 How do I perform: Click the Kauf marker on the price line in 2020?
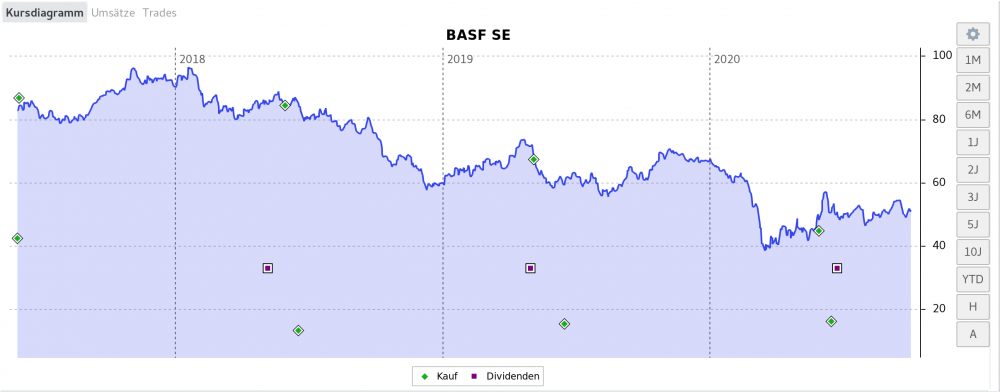coord(819,231)
